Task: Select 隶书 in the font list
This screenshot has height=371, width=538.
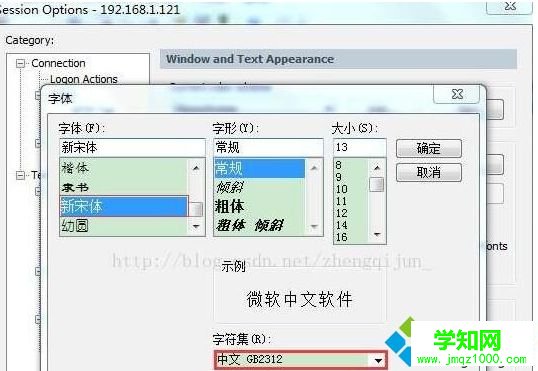Action: [124, 187]
